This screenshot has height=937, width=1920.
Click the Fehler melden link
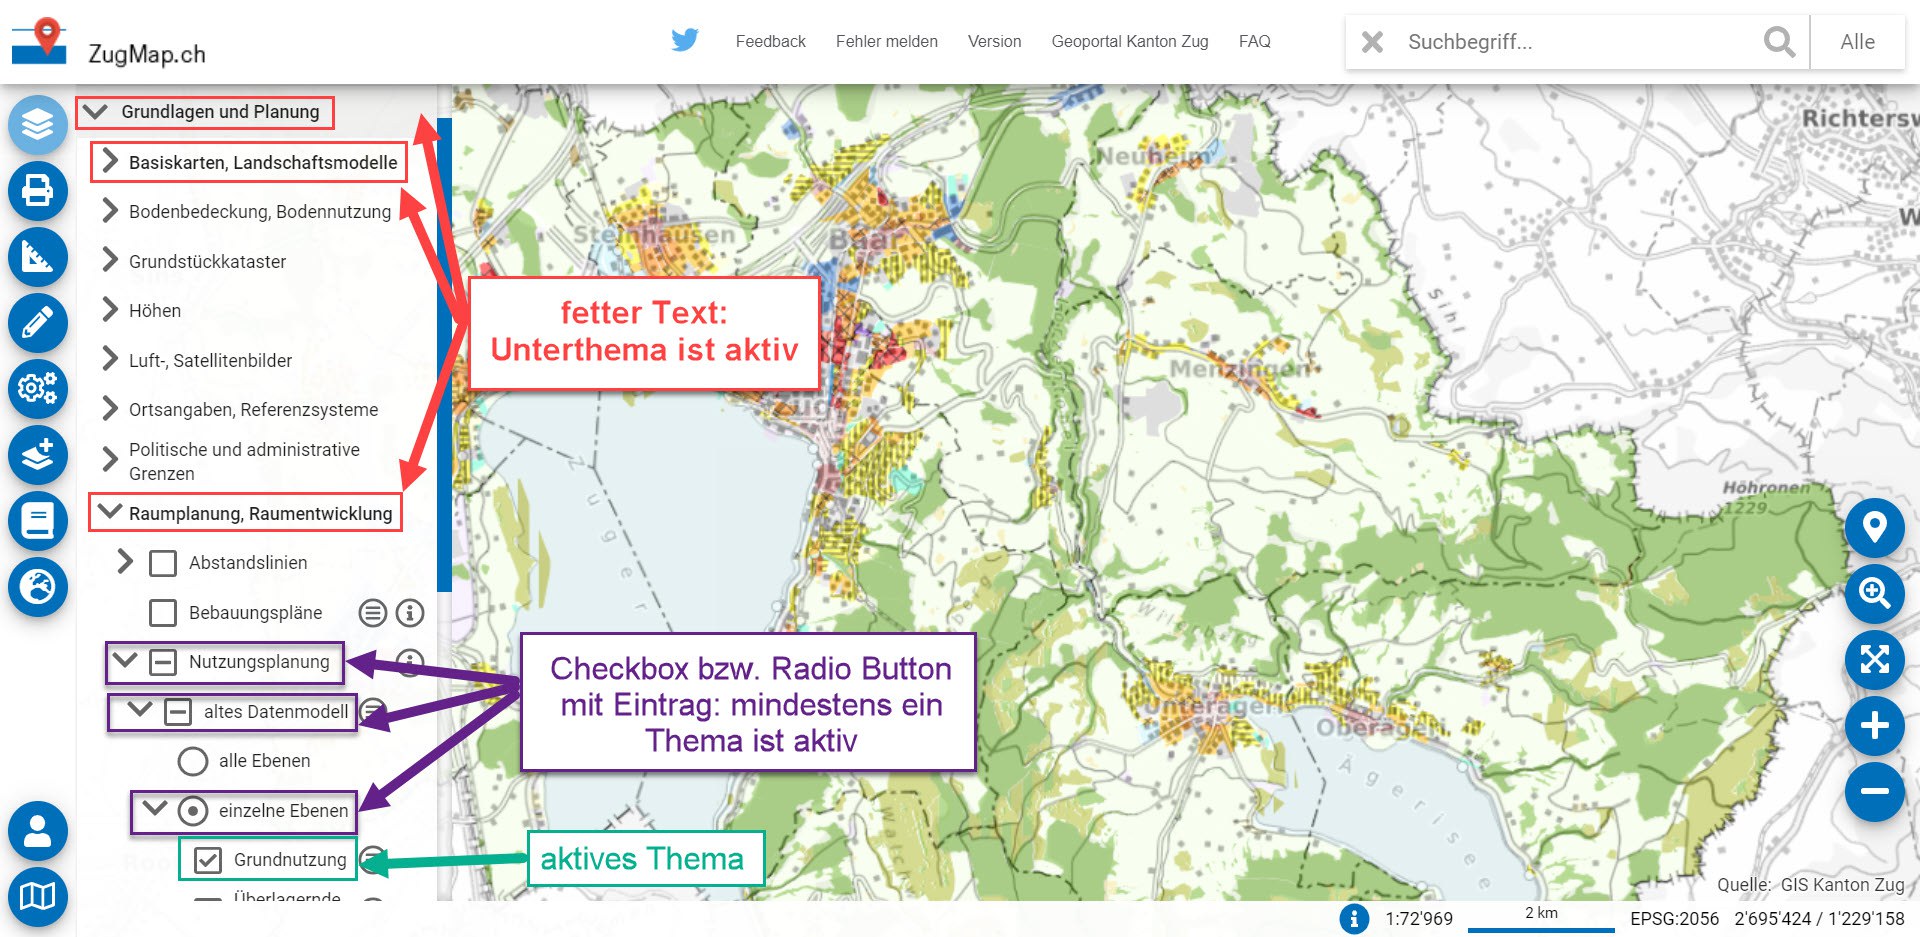pos(886,42)
